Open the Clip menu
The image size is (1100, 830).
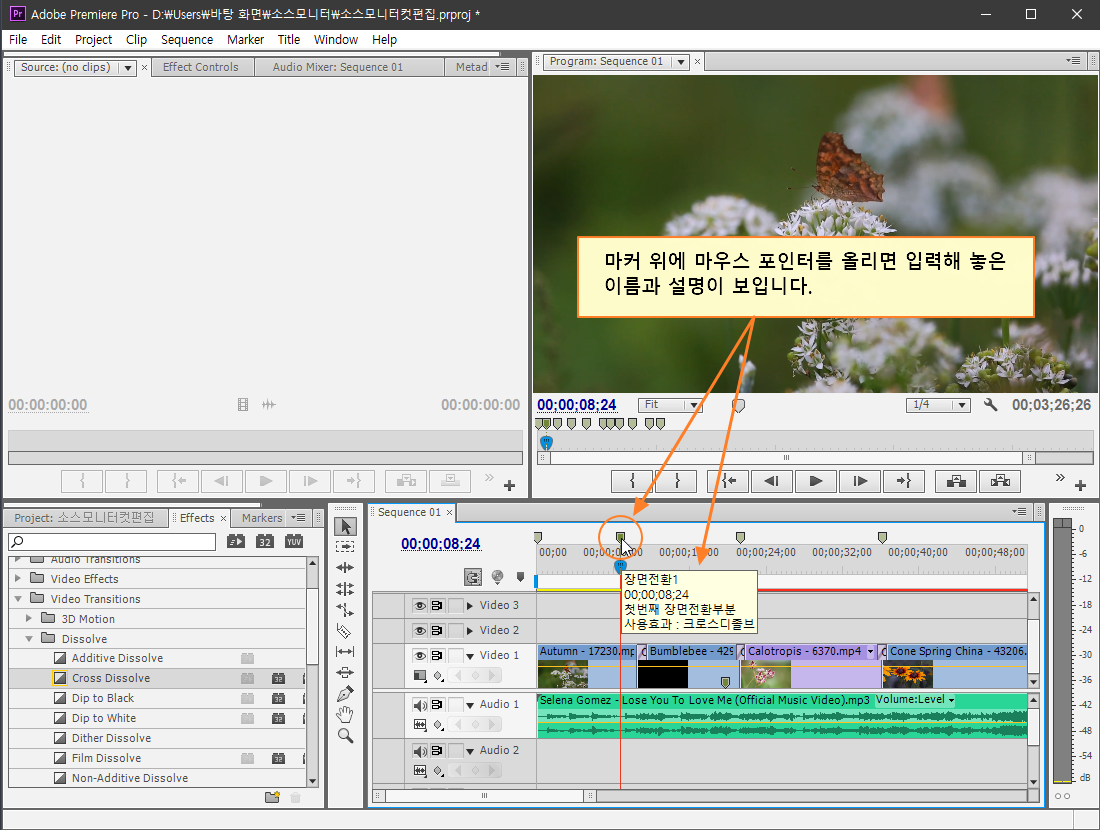[136, 40]
